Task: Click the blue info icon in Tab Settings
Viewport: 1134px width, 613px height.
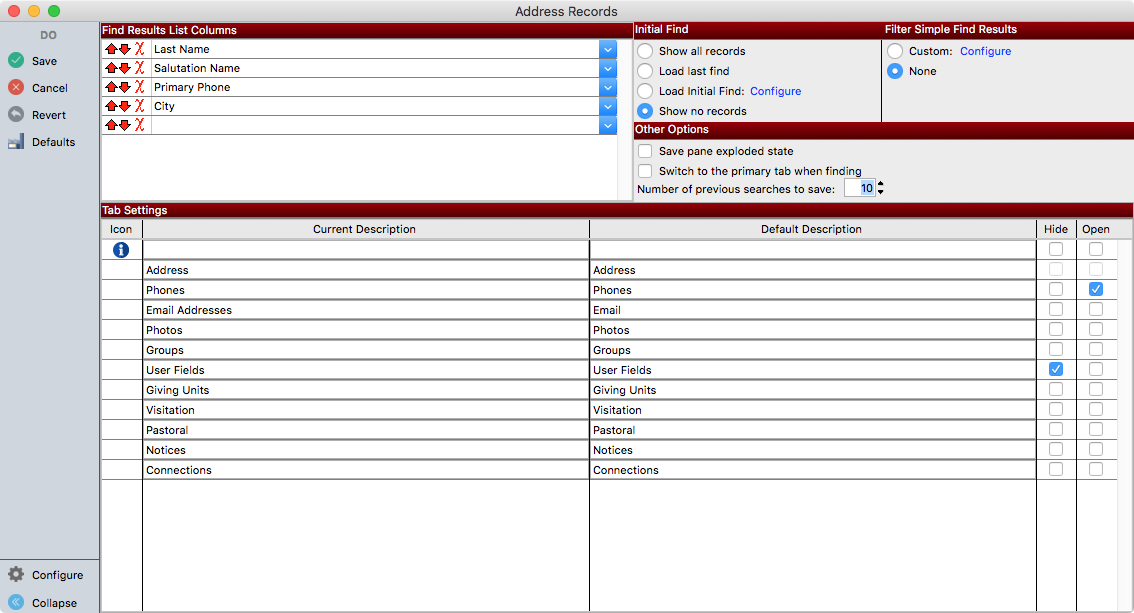Action: click(x=121, y=250)
